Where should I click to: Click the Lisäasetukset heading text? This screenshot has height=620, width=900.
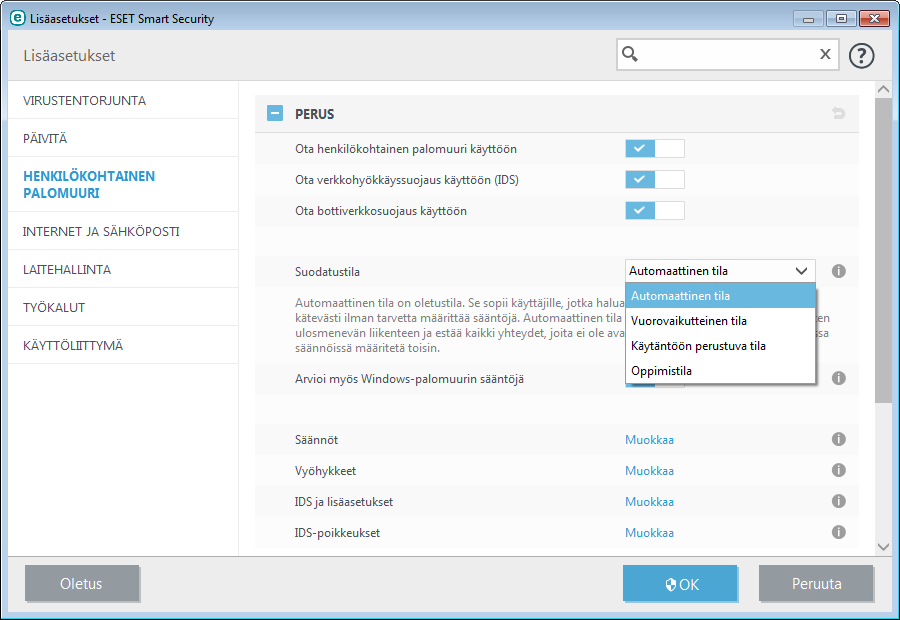[69, 56]
